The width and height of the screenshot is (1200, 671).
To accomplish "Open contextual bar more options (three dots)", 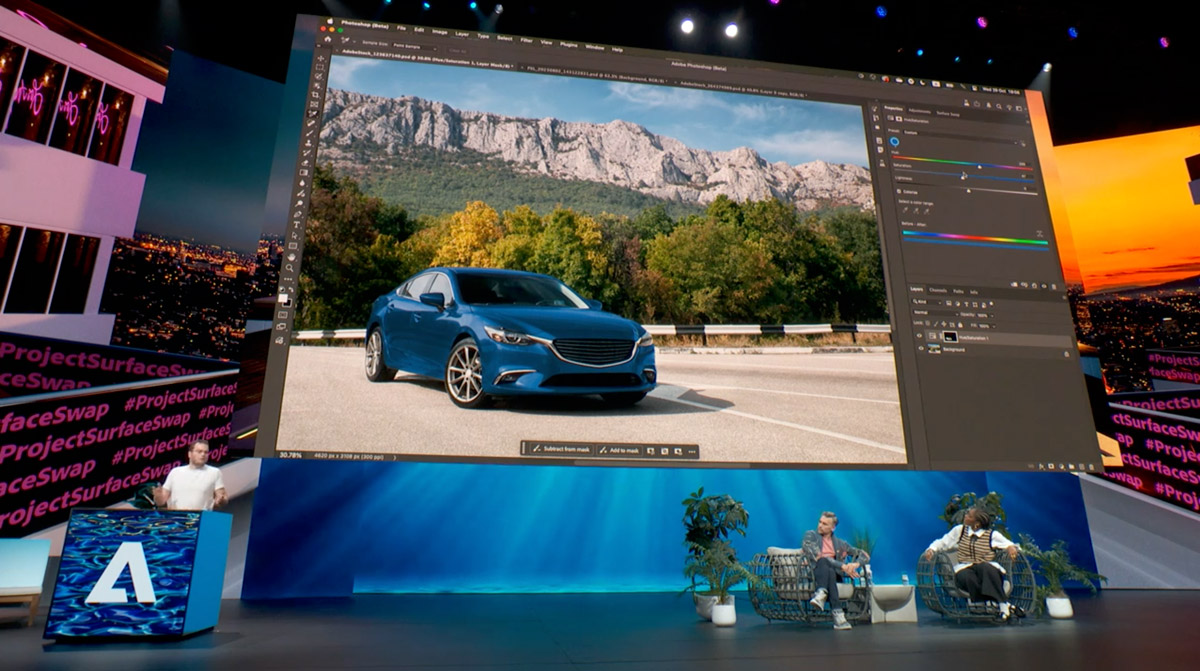I will 692,451.
